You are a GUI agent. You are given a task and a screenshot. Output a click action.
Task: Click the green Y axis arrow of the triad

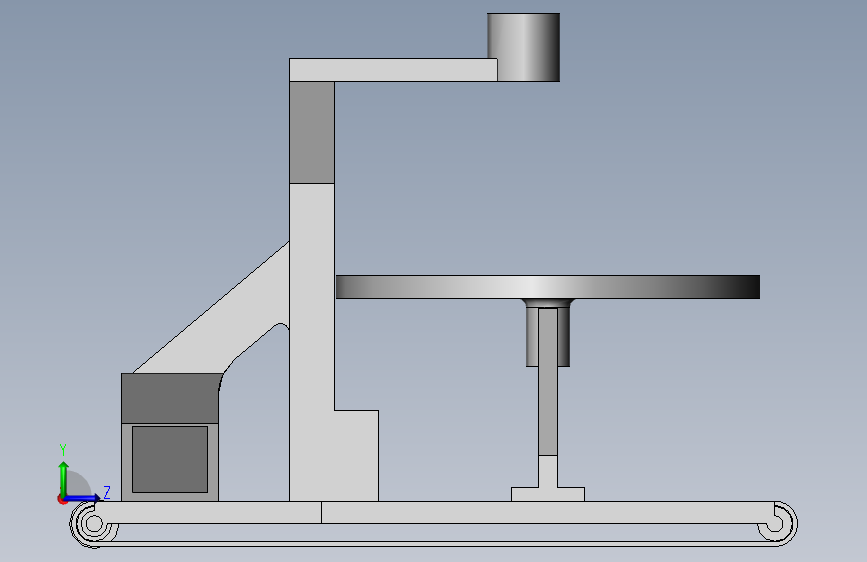(64, 478)
